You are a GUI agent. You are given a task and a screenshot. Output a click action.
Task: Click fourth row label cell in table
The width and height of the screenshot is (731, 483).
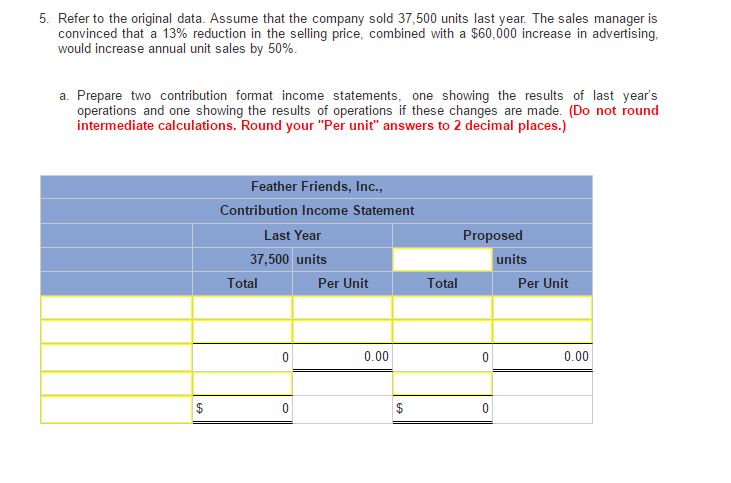click(117, 383)
